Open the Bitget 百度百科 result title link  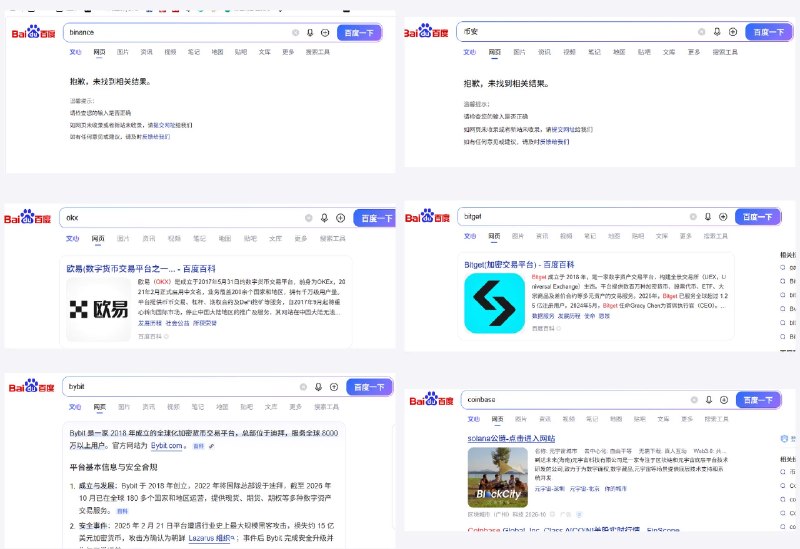[519, 265]
